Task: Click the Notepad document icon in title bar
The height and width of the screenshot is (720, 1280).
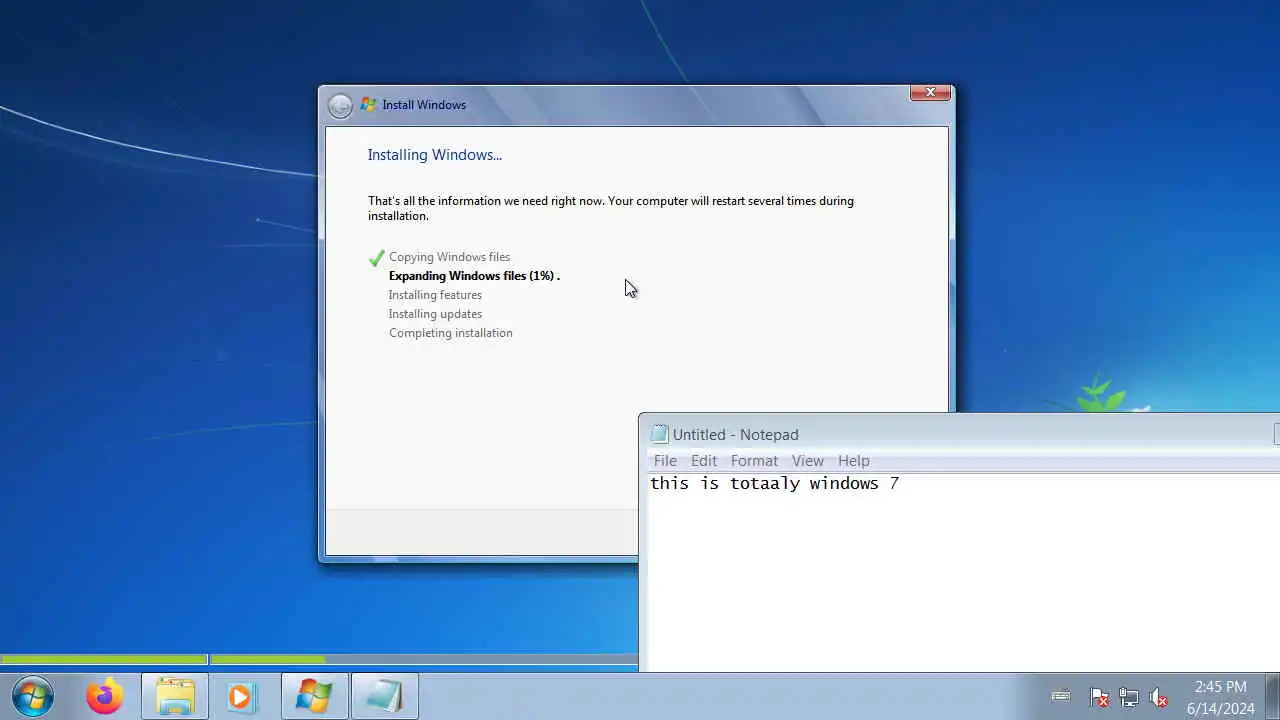Action: [659, 434]
